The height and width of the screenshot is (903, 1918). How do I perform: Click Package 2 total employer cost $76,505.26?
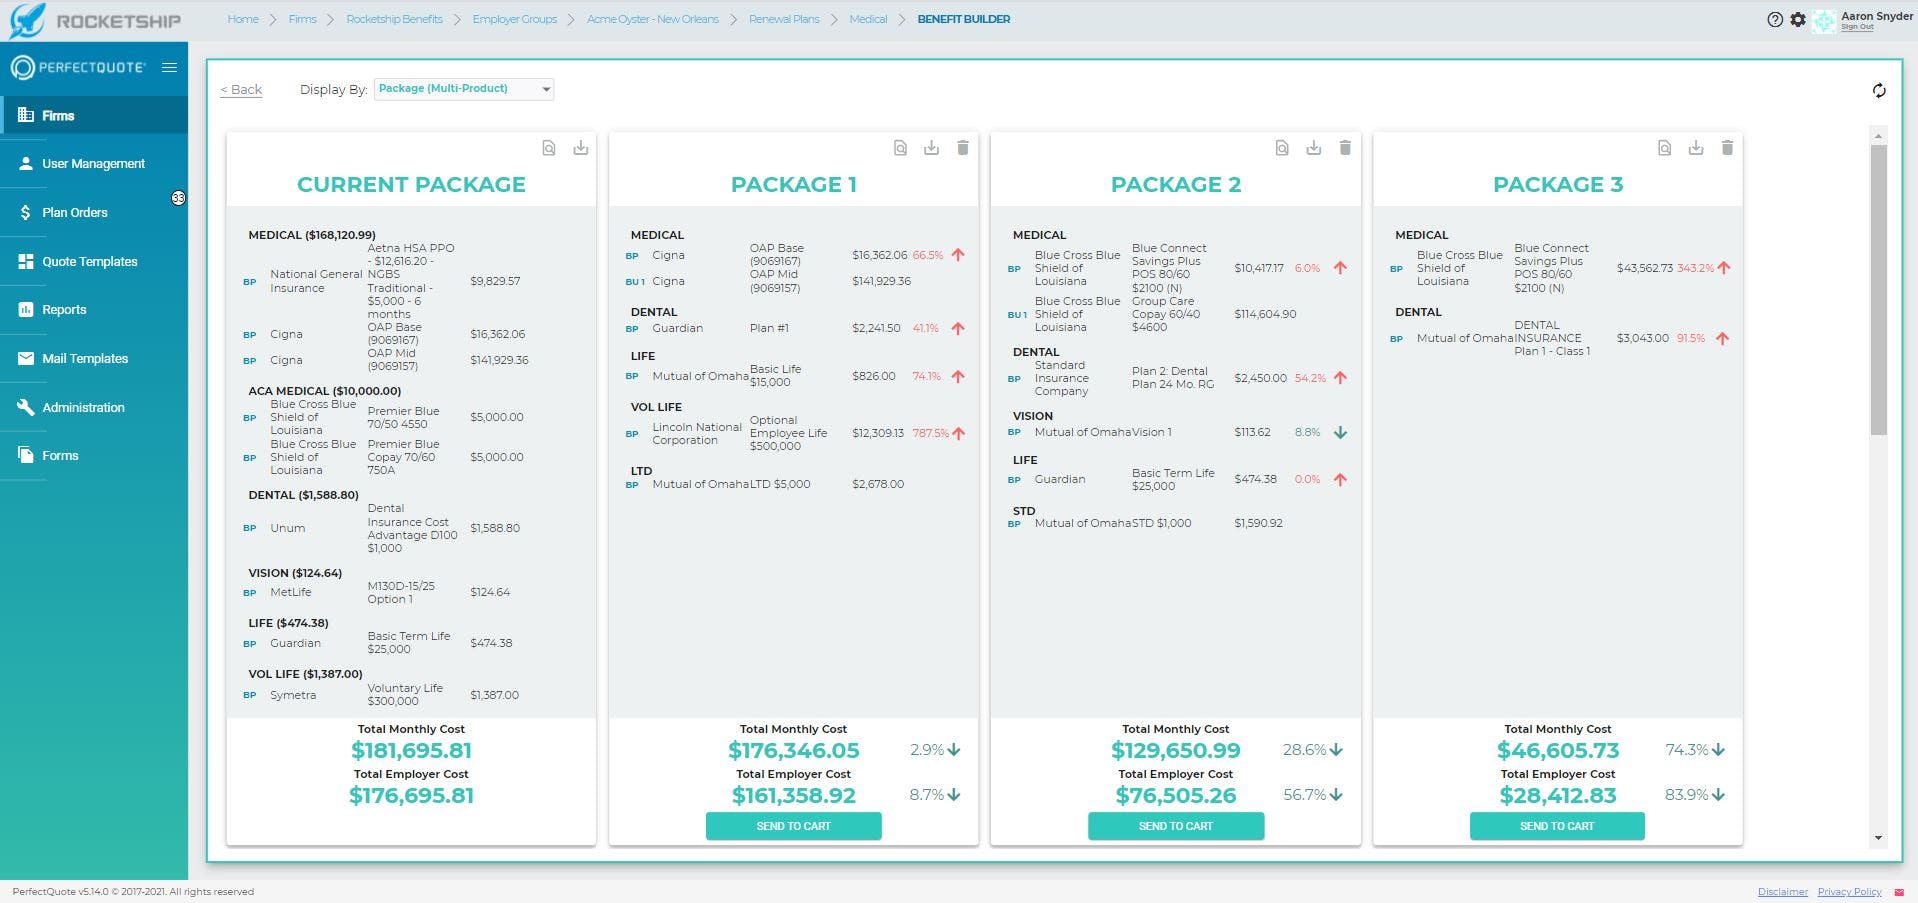point(1176,796)
